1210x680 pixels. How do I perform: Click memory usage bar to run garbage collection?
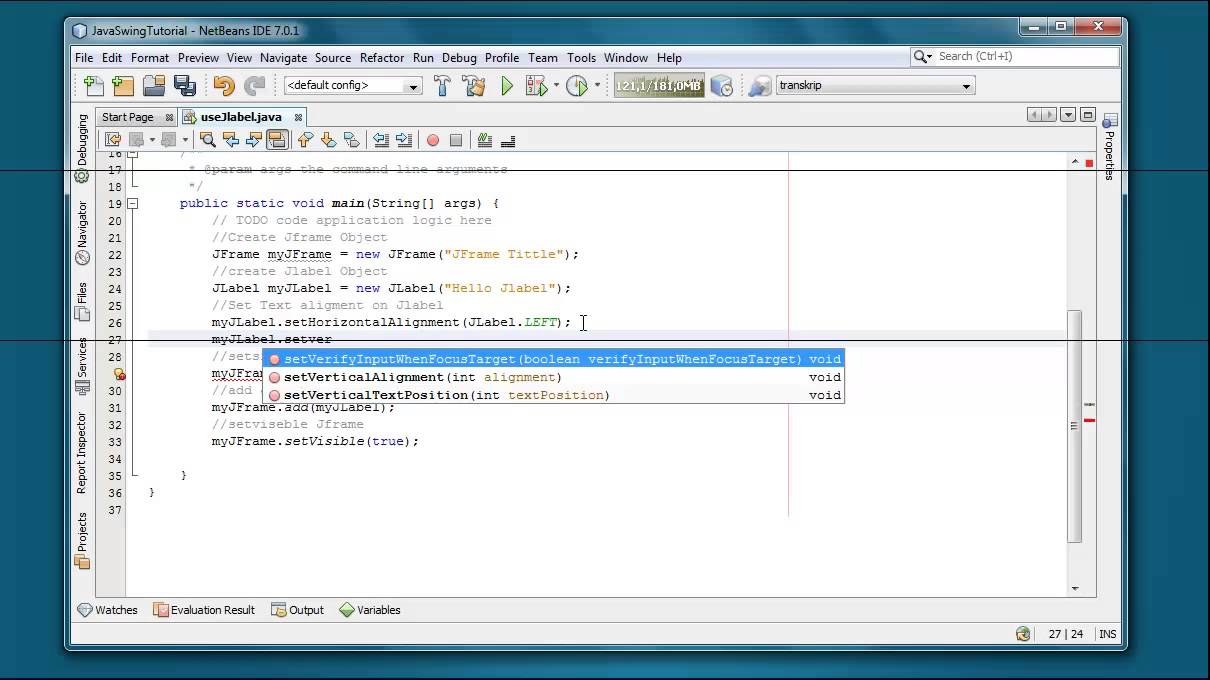(x=659, y=86)
